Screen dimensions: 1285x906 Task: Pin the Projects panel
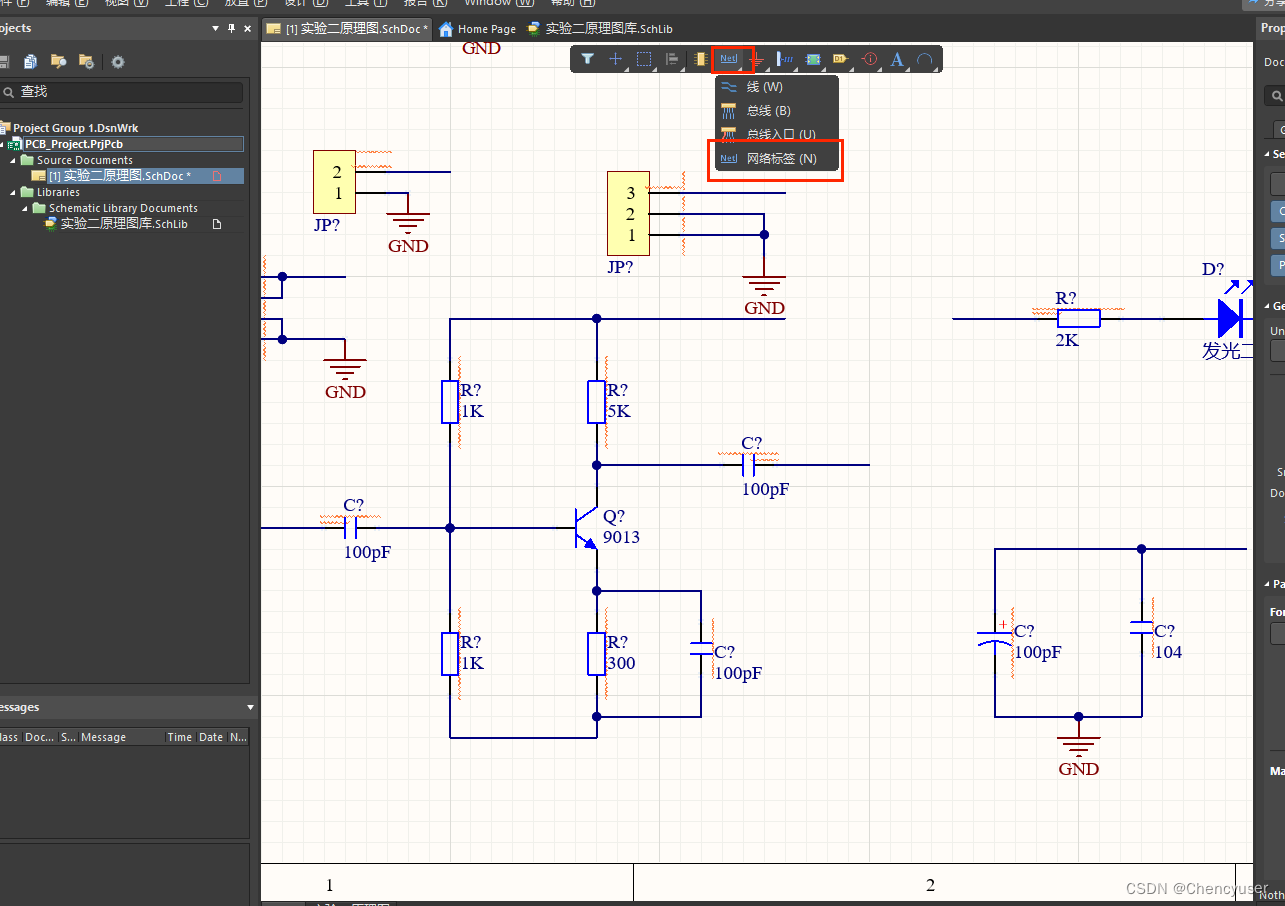232,28
